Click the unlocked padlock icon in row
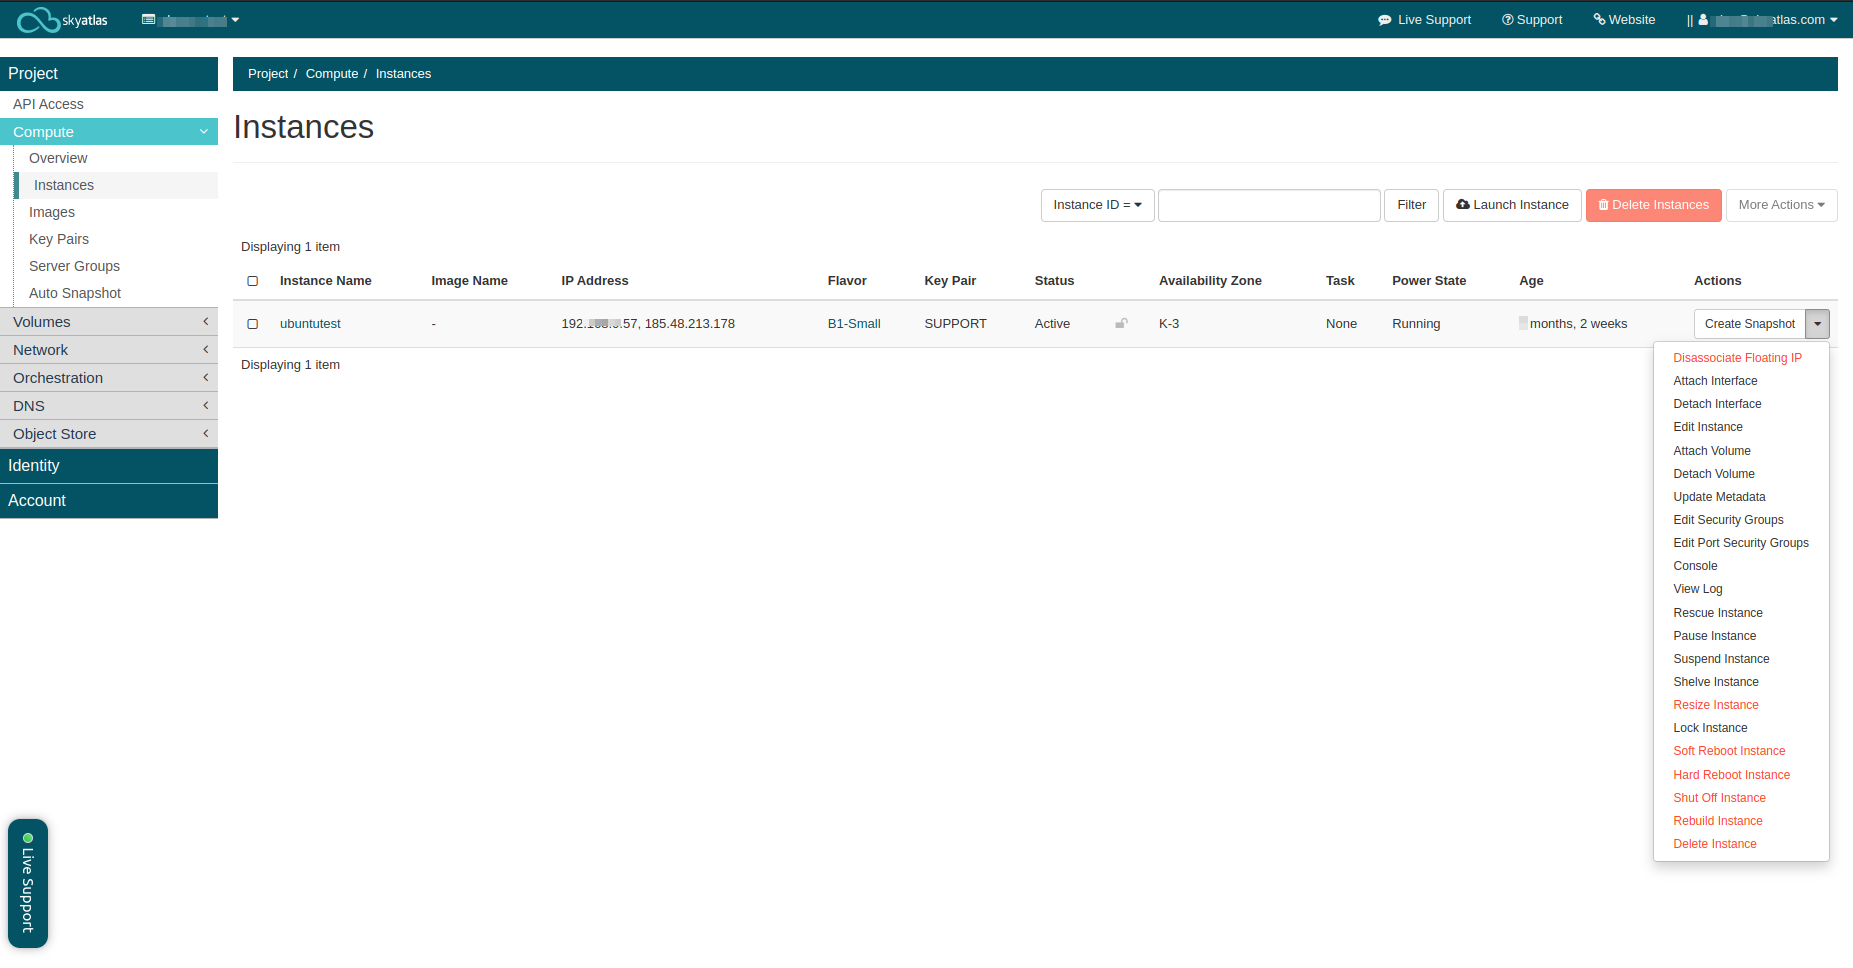Image resolution: width=1853 pixels, height=968 pixels. pyautogui.click(x=1121, y=324)
